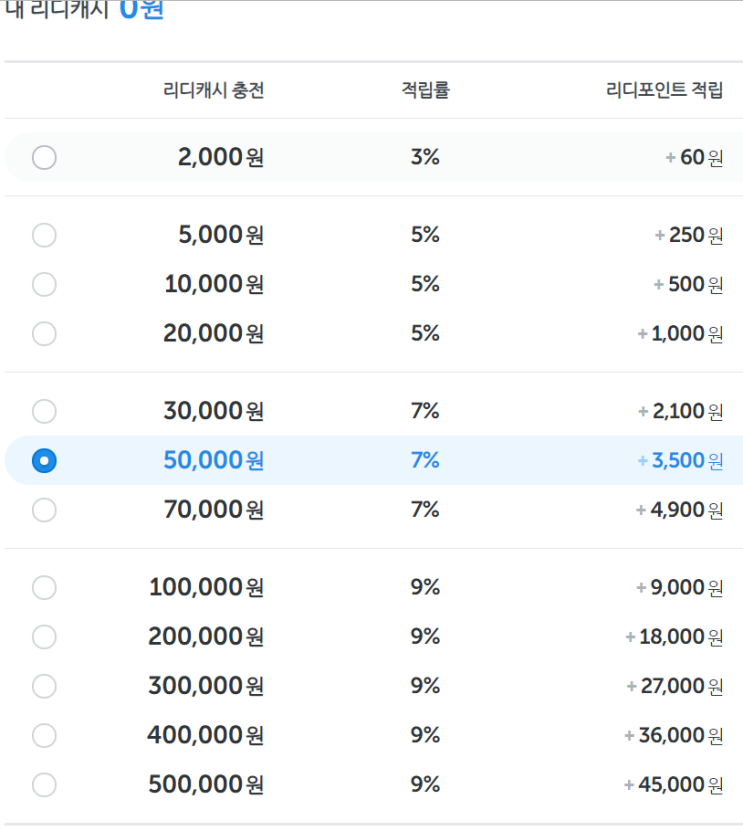Screen dimensions: 743x831
Task: Select the 2,000원 charge radio button
Action: click(x=44, y=157)
